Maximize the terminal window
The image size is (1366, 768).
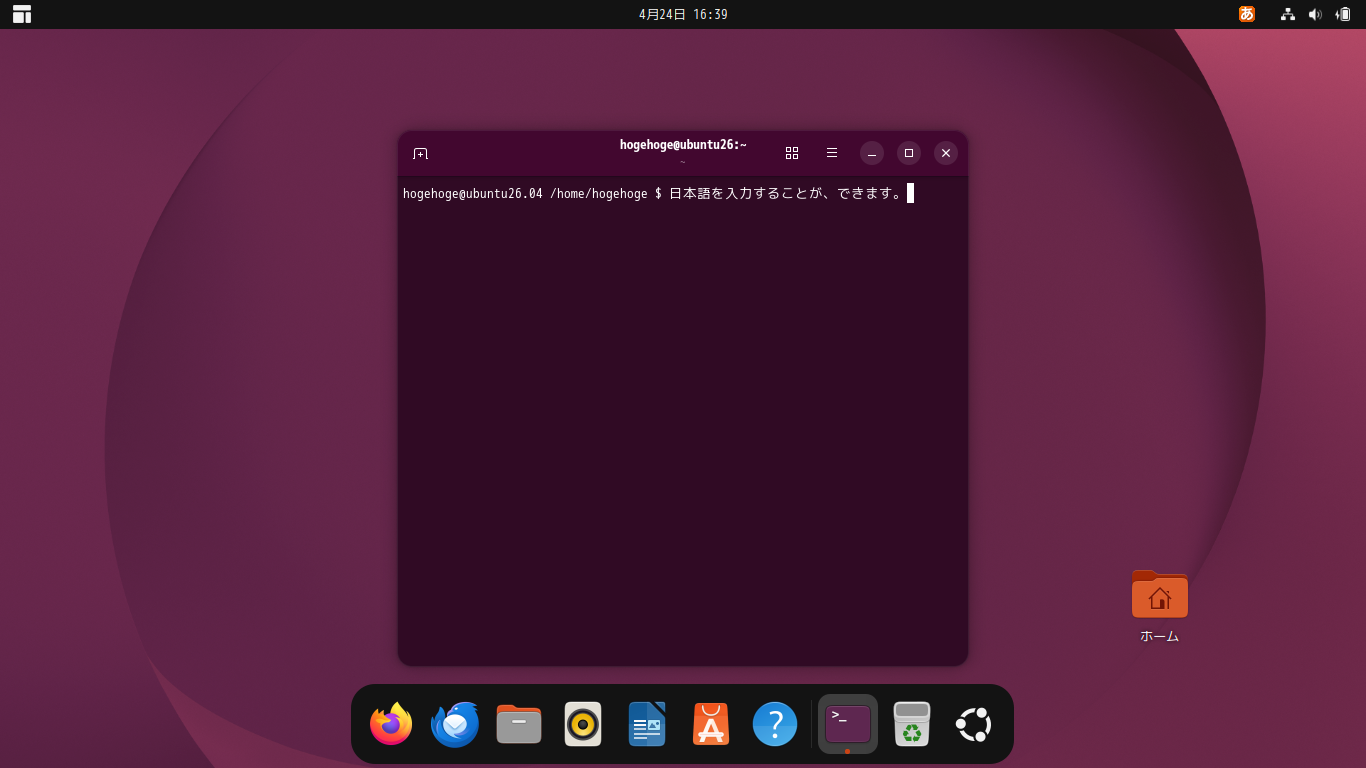click(x=909, y=153)
